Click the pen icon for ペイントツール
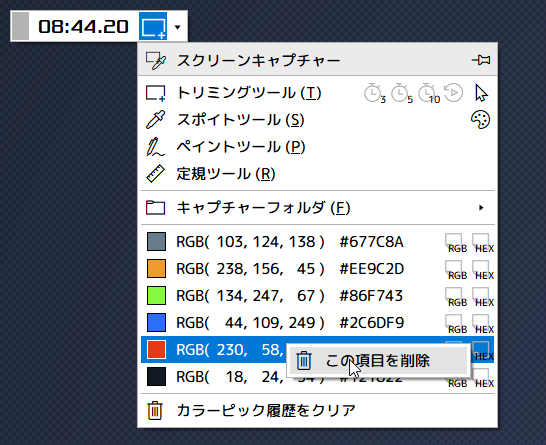 click(155, 147)
